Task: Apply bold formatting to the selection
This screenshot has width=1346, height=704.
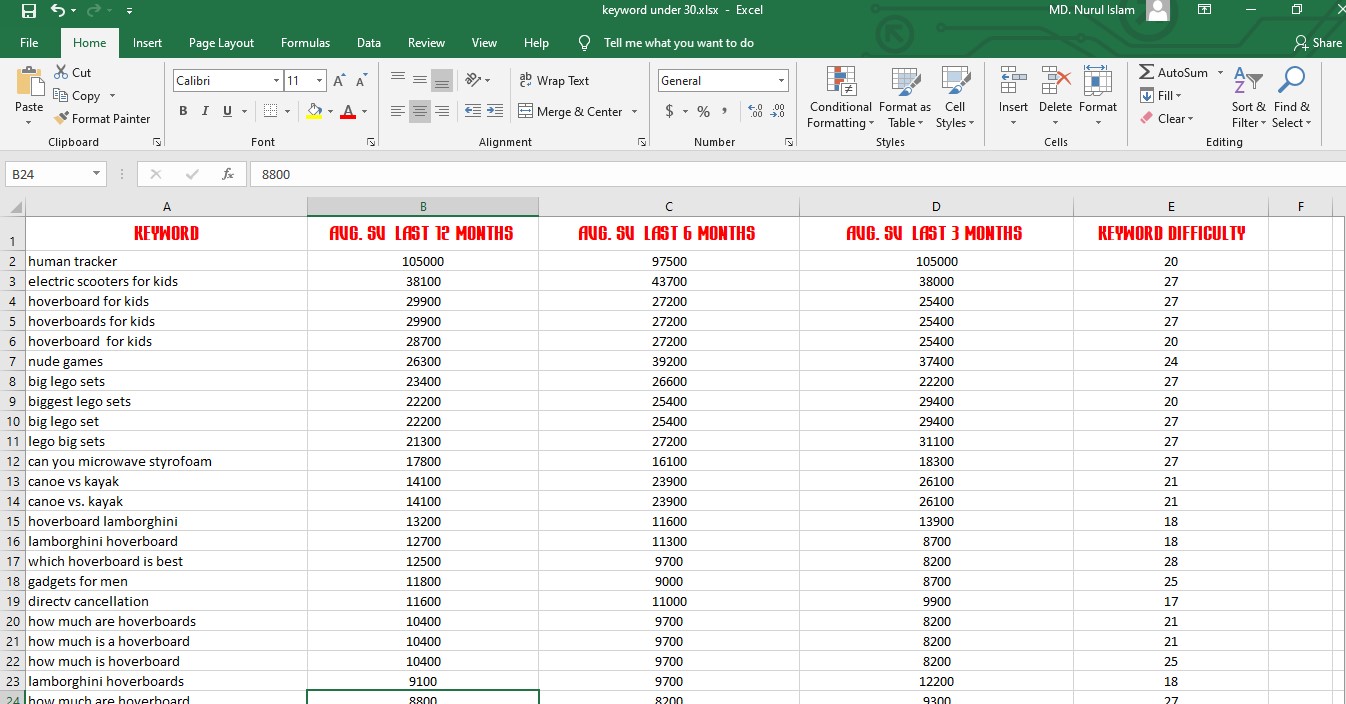Action: (x=183, y=110)
